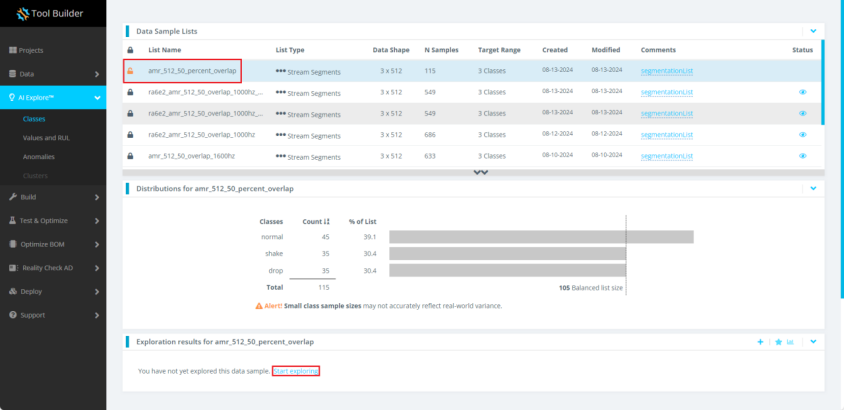Collapse the Exploration results panel
This screenshot has height=410, width=844.
pos(813,342)
